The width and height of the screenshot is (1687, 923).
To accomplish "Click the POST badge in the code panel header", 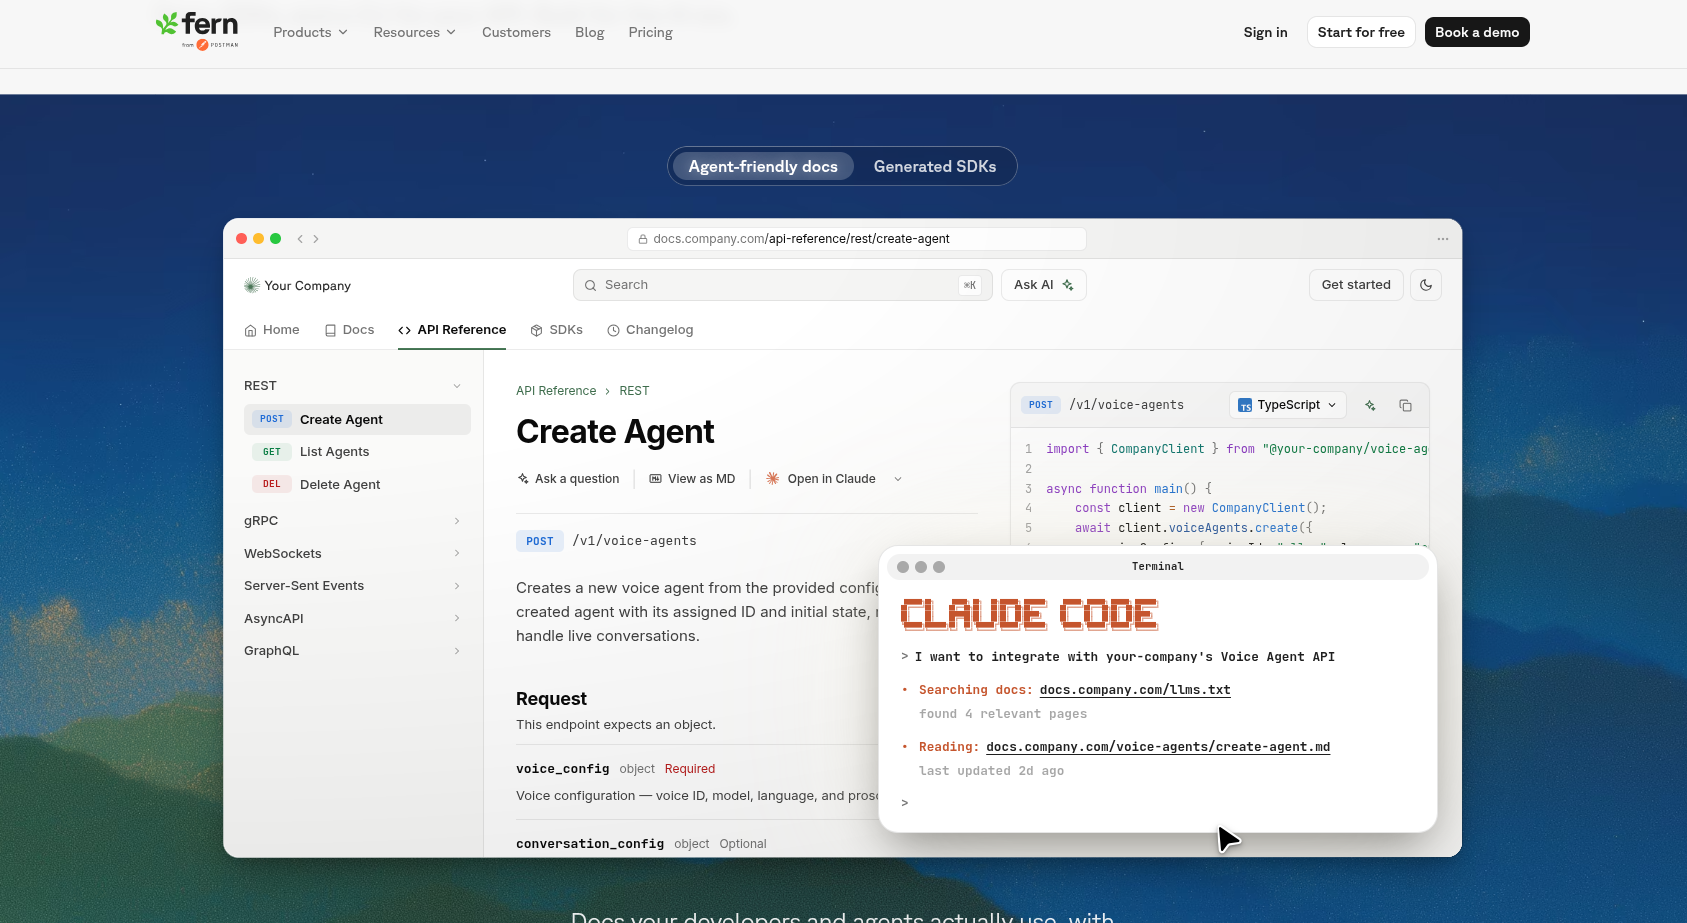I will pyautogui.click(x=1041, y=405).
